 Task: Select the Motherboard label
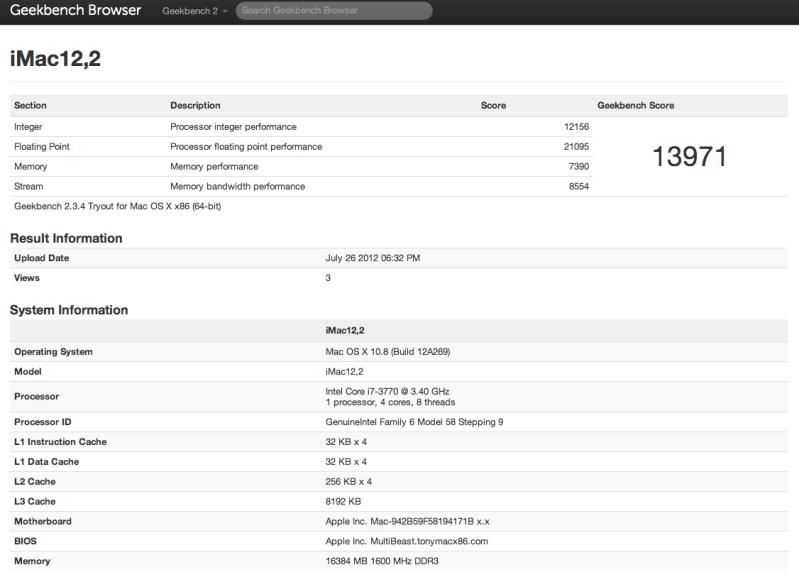(43, 522)
